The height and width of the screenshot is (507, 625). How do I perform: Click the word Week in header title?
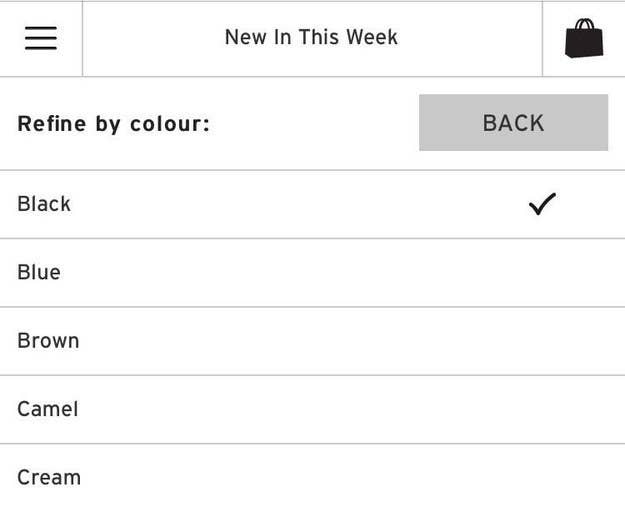(x=371, y=37)
